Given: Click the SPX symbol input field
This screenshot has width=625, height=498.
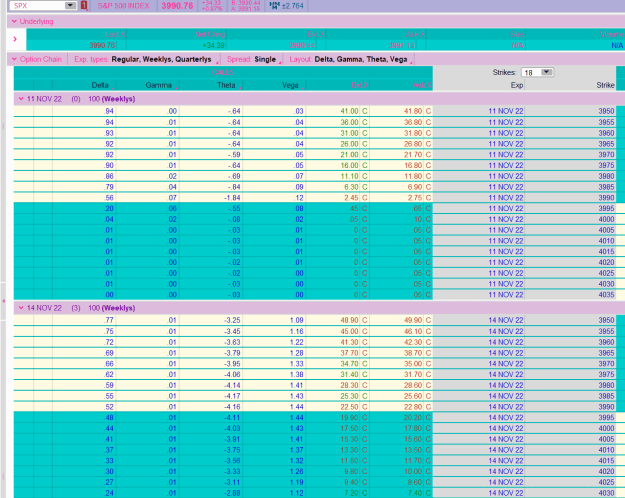Looking at the screenshot, I should tap(37, 6).
